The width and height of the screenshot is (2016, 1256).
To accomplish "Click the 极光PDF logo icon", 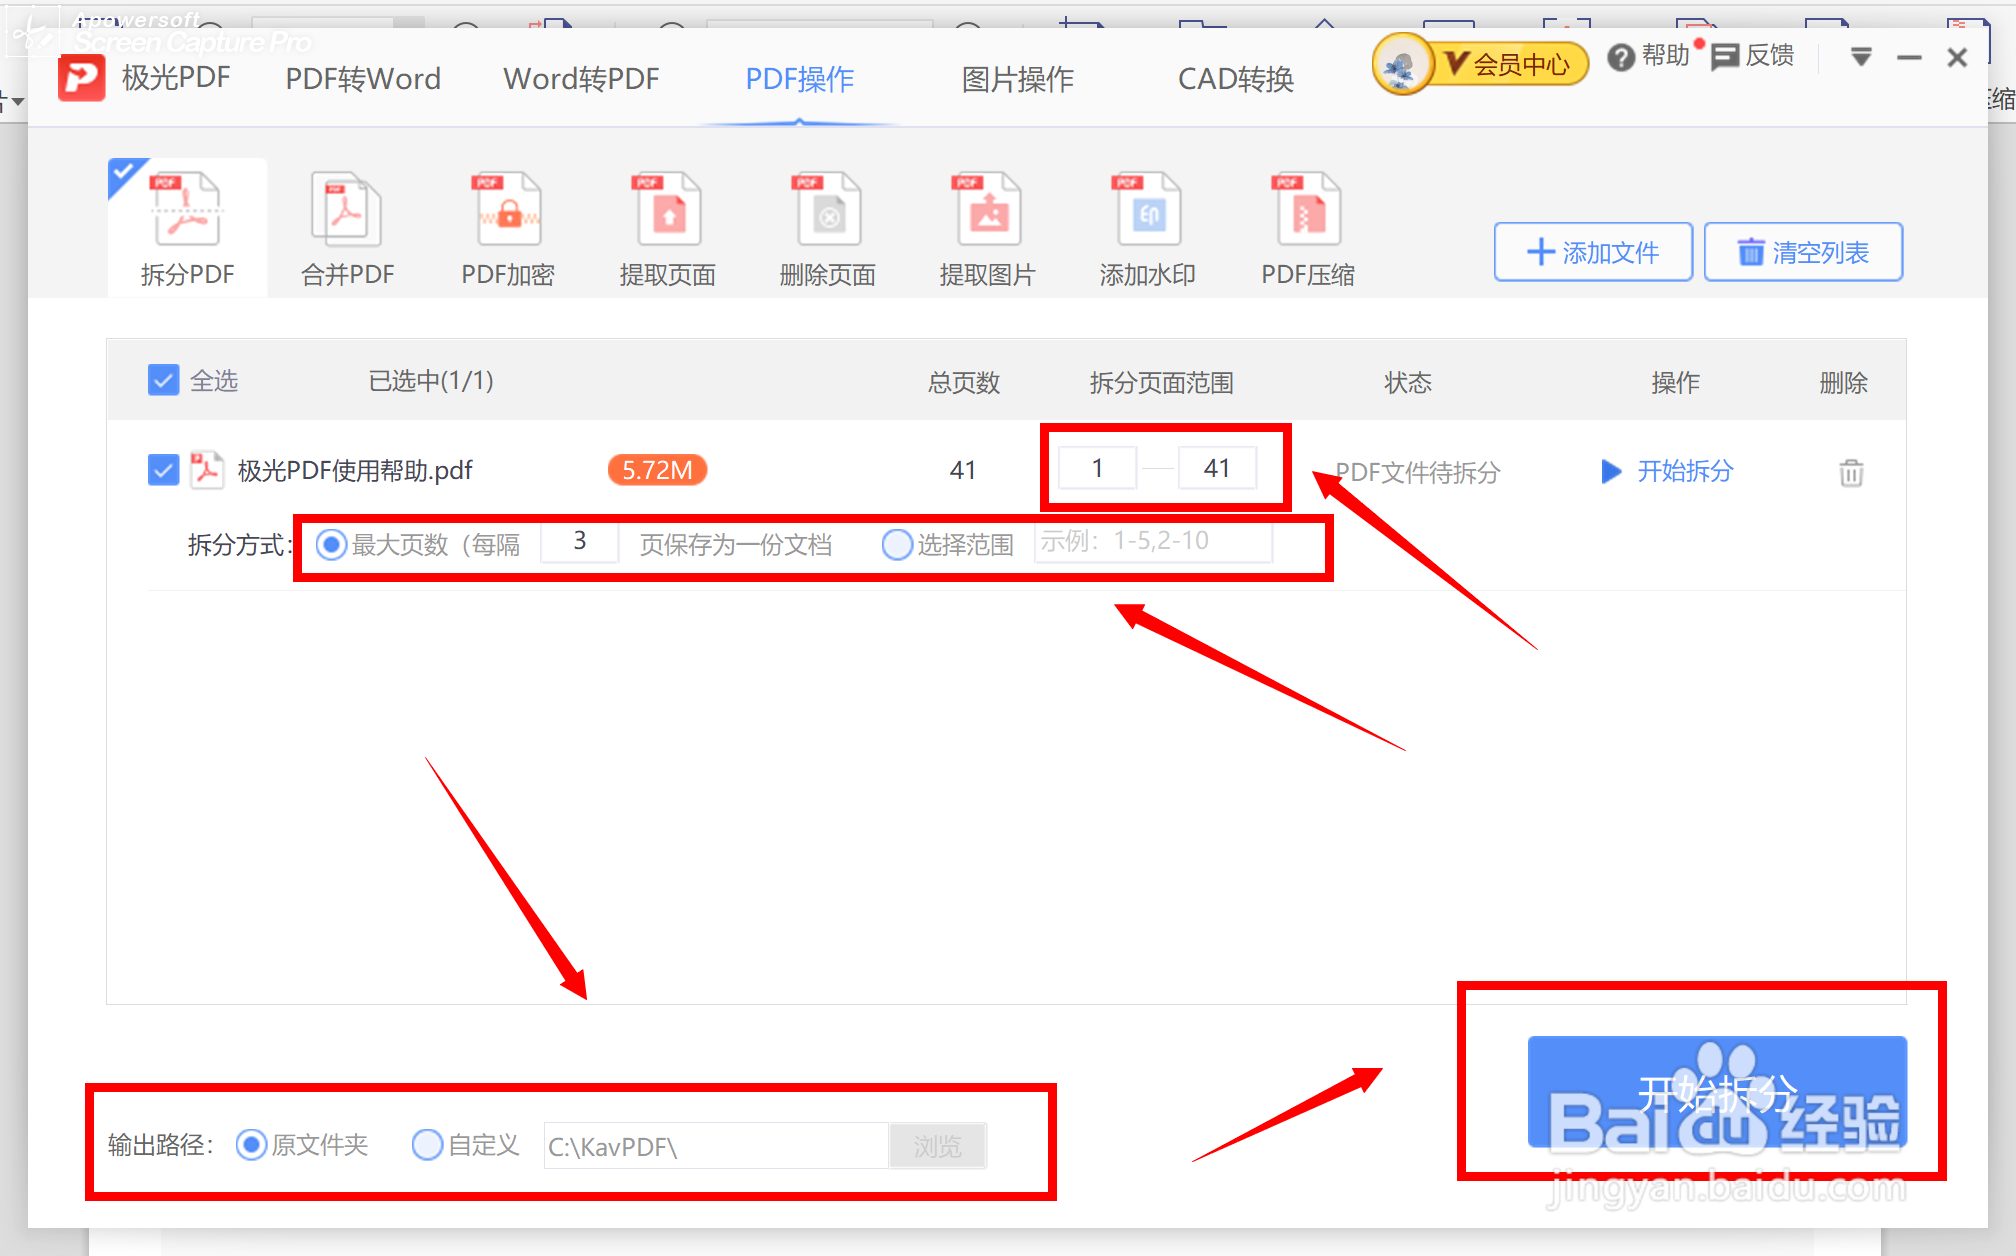I will [82, 78].
